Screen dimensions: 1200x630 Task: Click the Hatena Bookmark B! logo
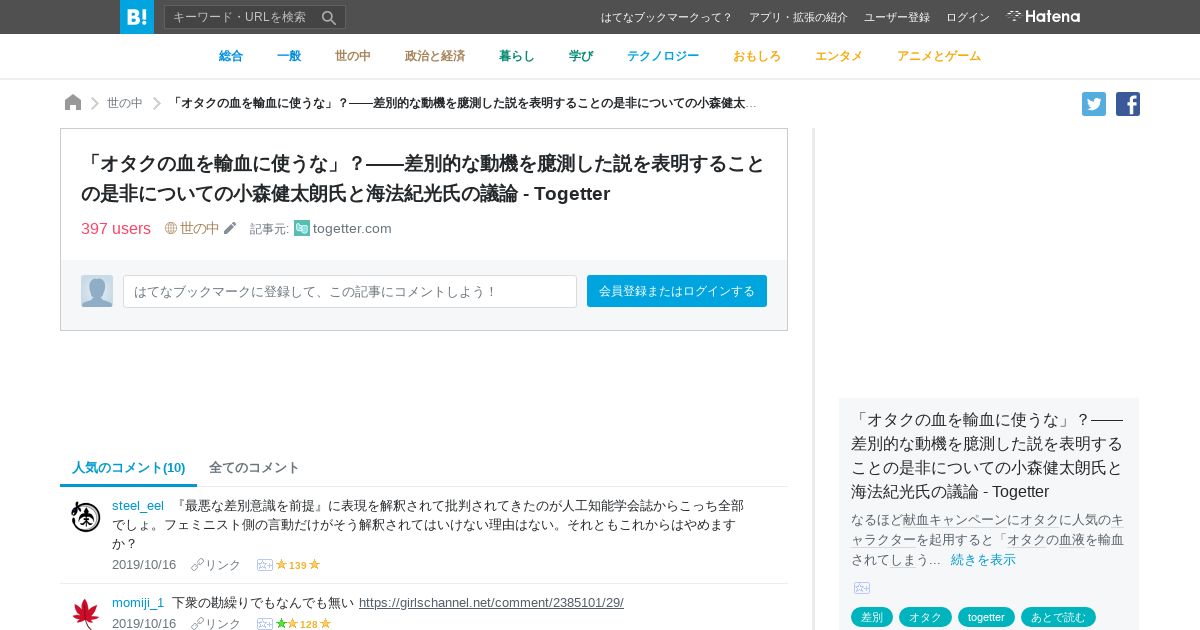tap(137, 17)
